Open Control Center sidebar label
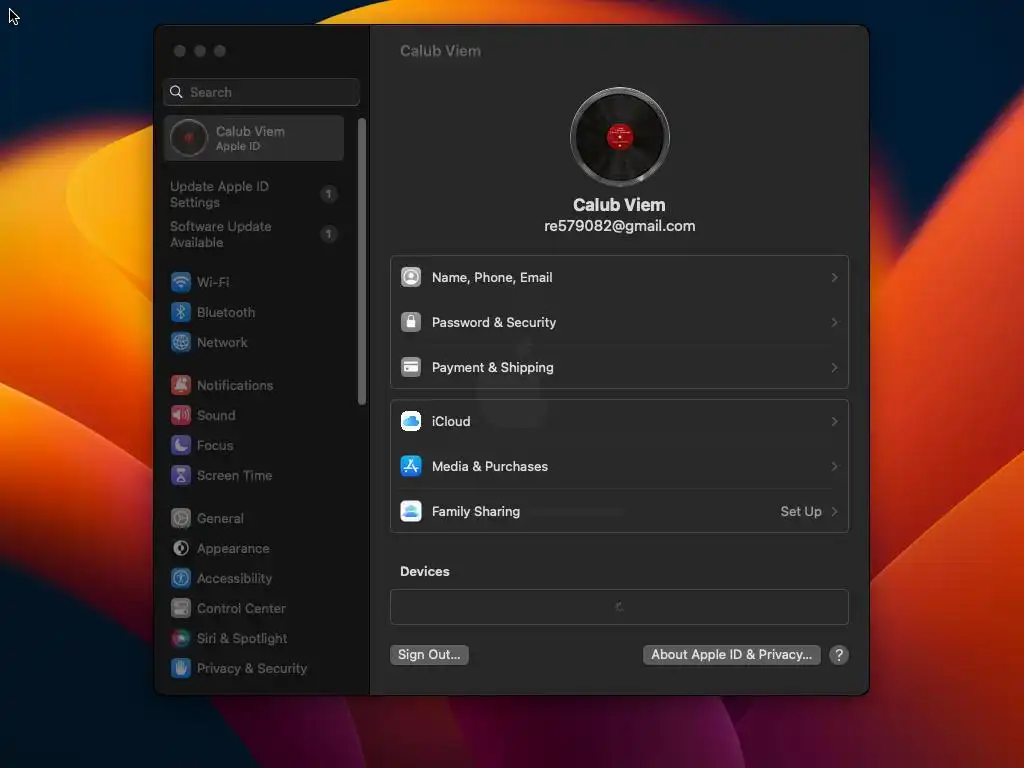 click(x=241, y=609)
